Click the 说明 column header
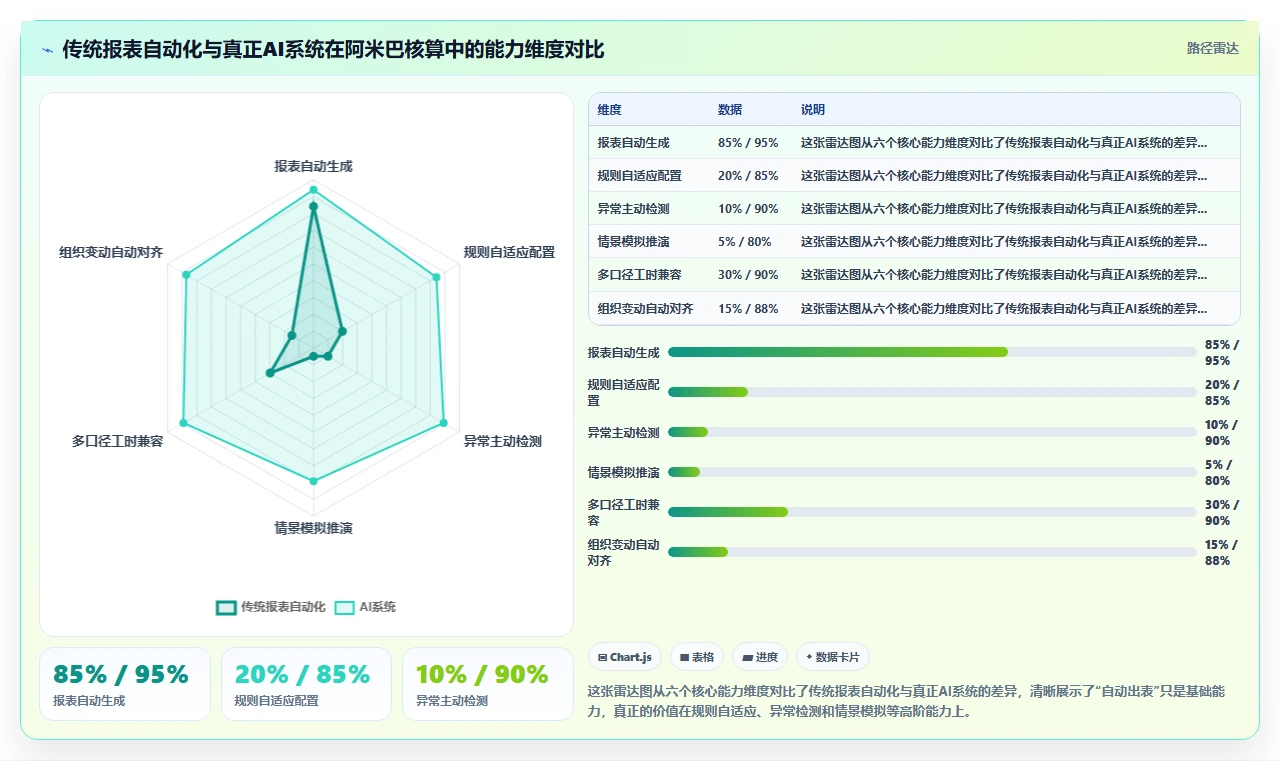This screenshot has width=1280, height=761. tap(813, 110)
